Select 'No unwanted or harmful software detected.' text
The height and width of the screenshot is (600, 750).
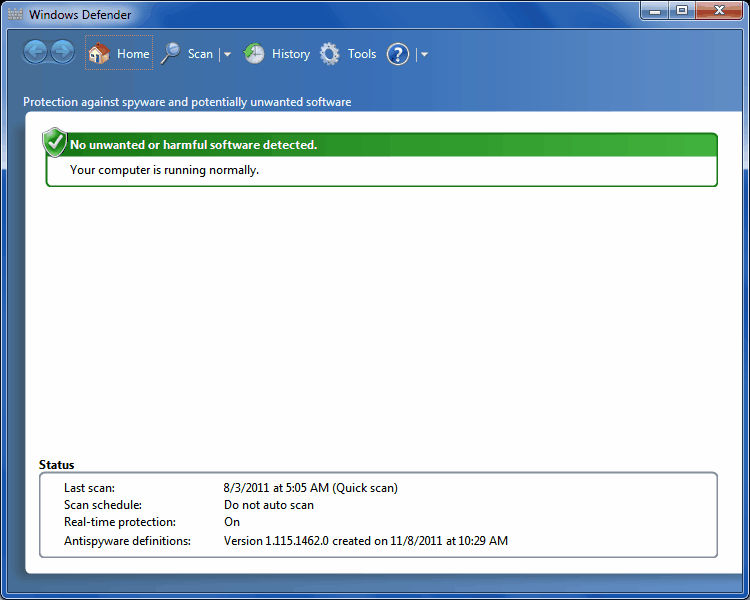click(193, 144)
